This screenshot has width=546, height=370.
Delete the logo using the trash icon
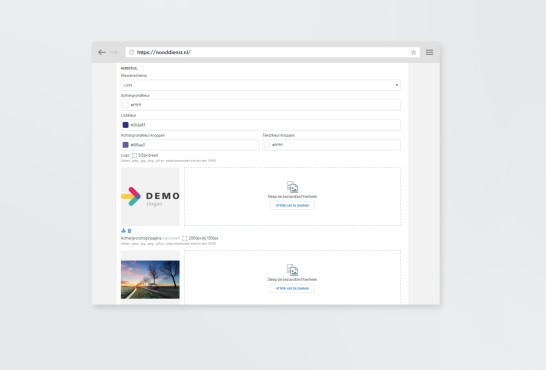coord(130,231)
